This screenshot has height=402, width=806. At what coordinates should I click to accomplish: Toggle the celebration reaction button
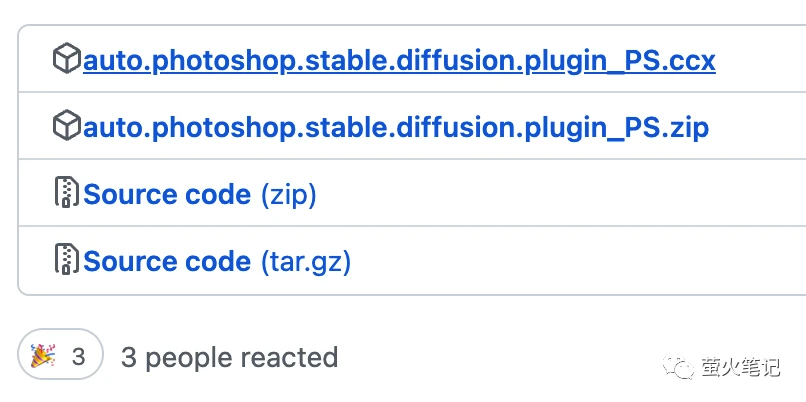(x=60, y=356)
